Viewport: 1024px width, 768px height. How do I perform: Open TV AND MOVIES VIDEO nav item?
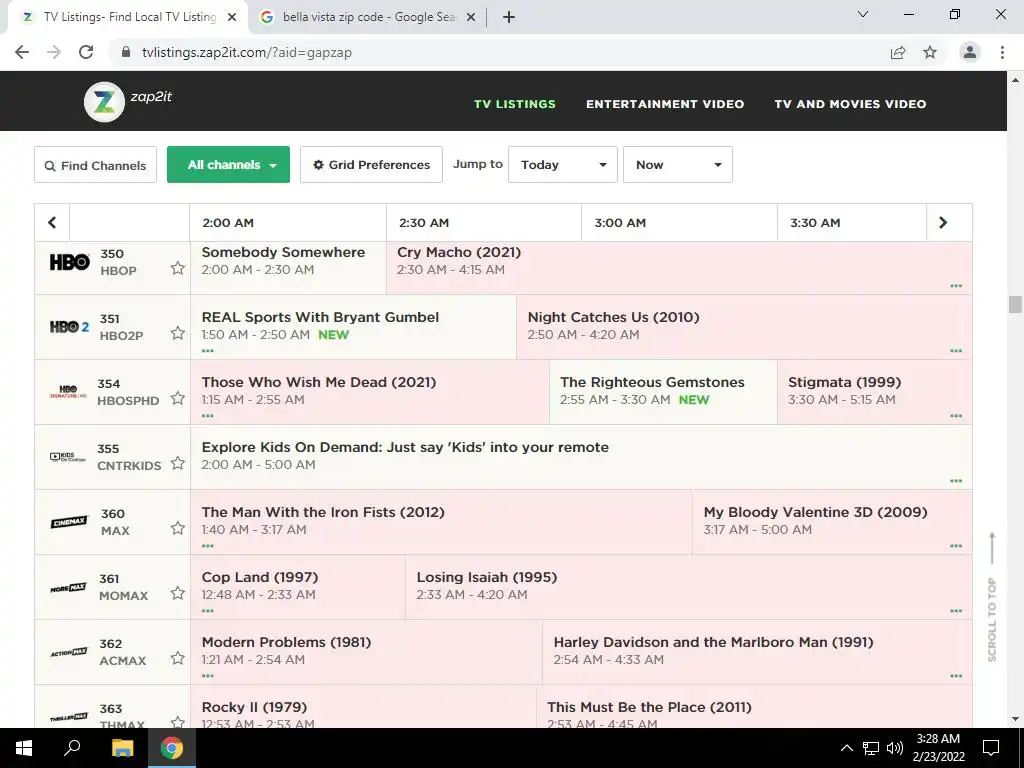pyautogui.click(x=850, y=104)
